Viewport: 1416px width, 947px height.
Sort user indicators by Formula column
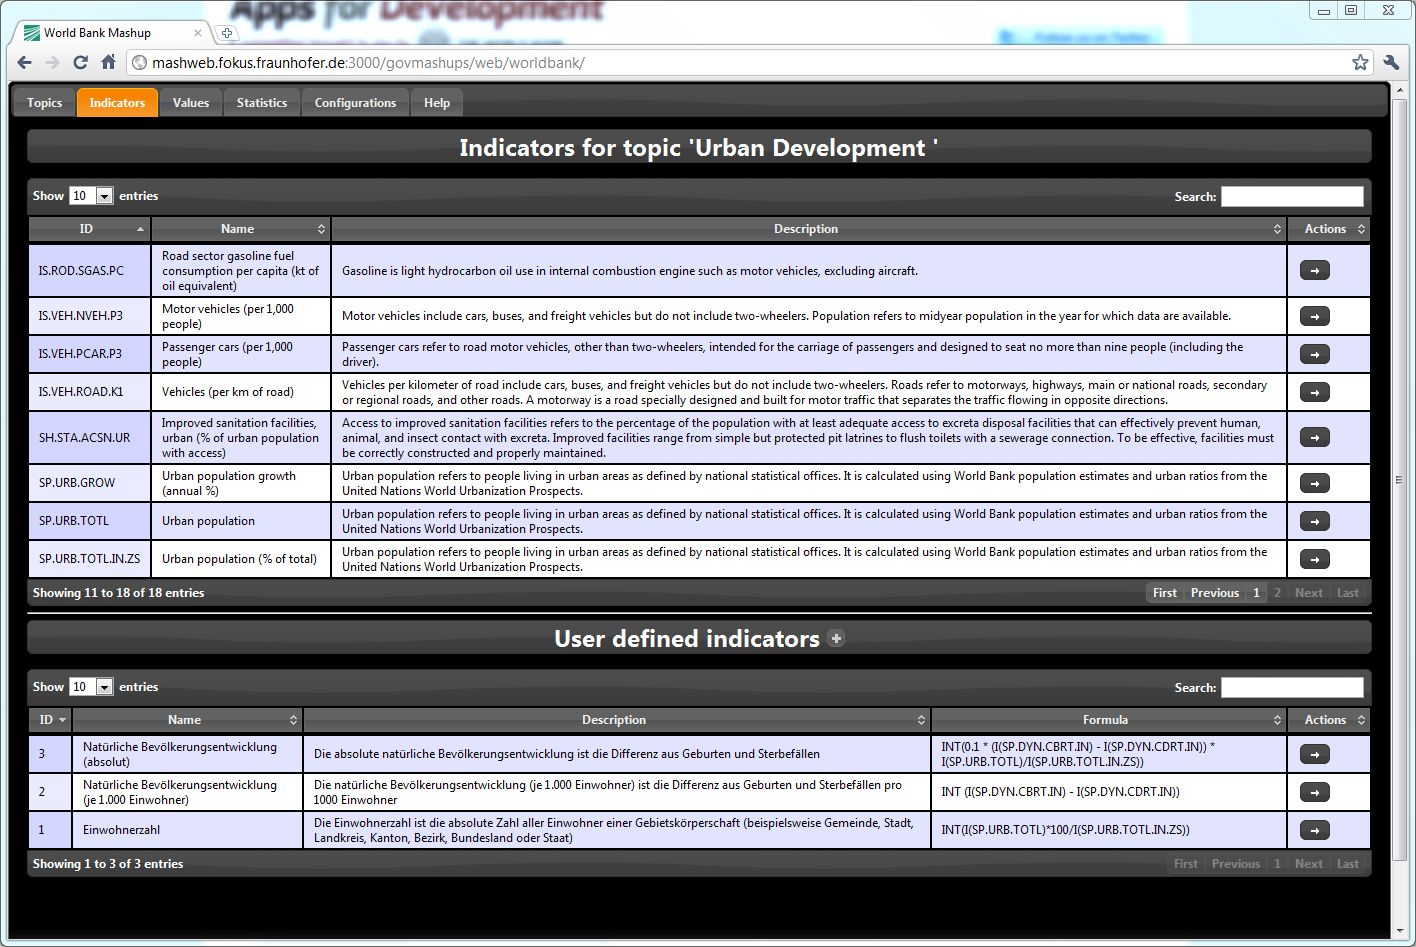click(1109, 720)
